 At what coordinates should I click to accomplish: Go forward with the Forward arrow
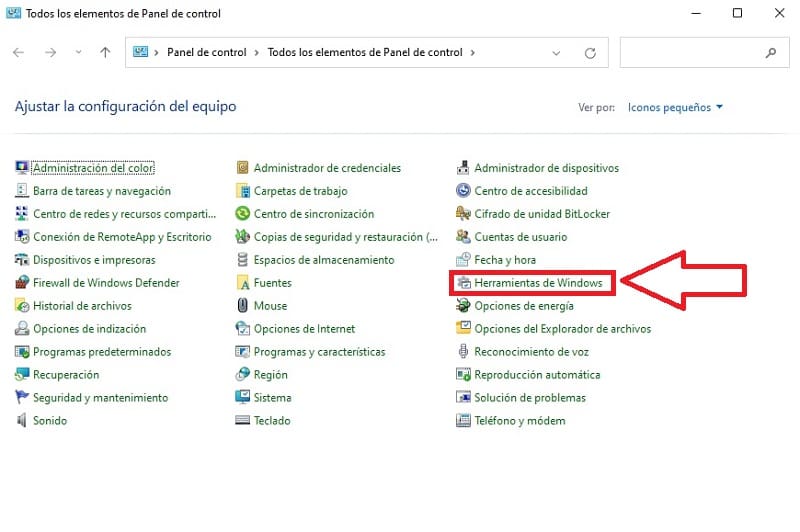[50, 52]
